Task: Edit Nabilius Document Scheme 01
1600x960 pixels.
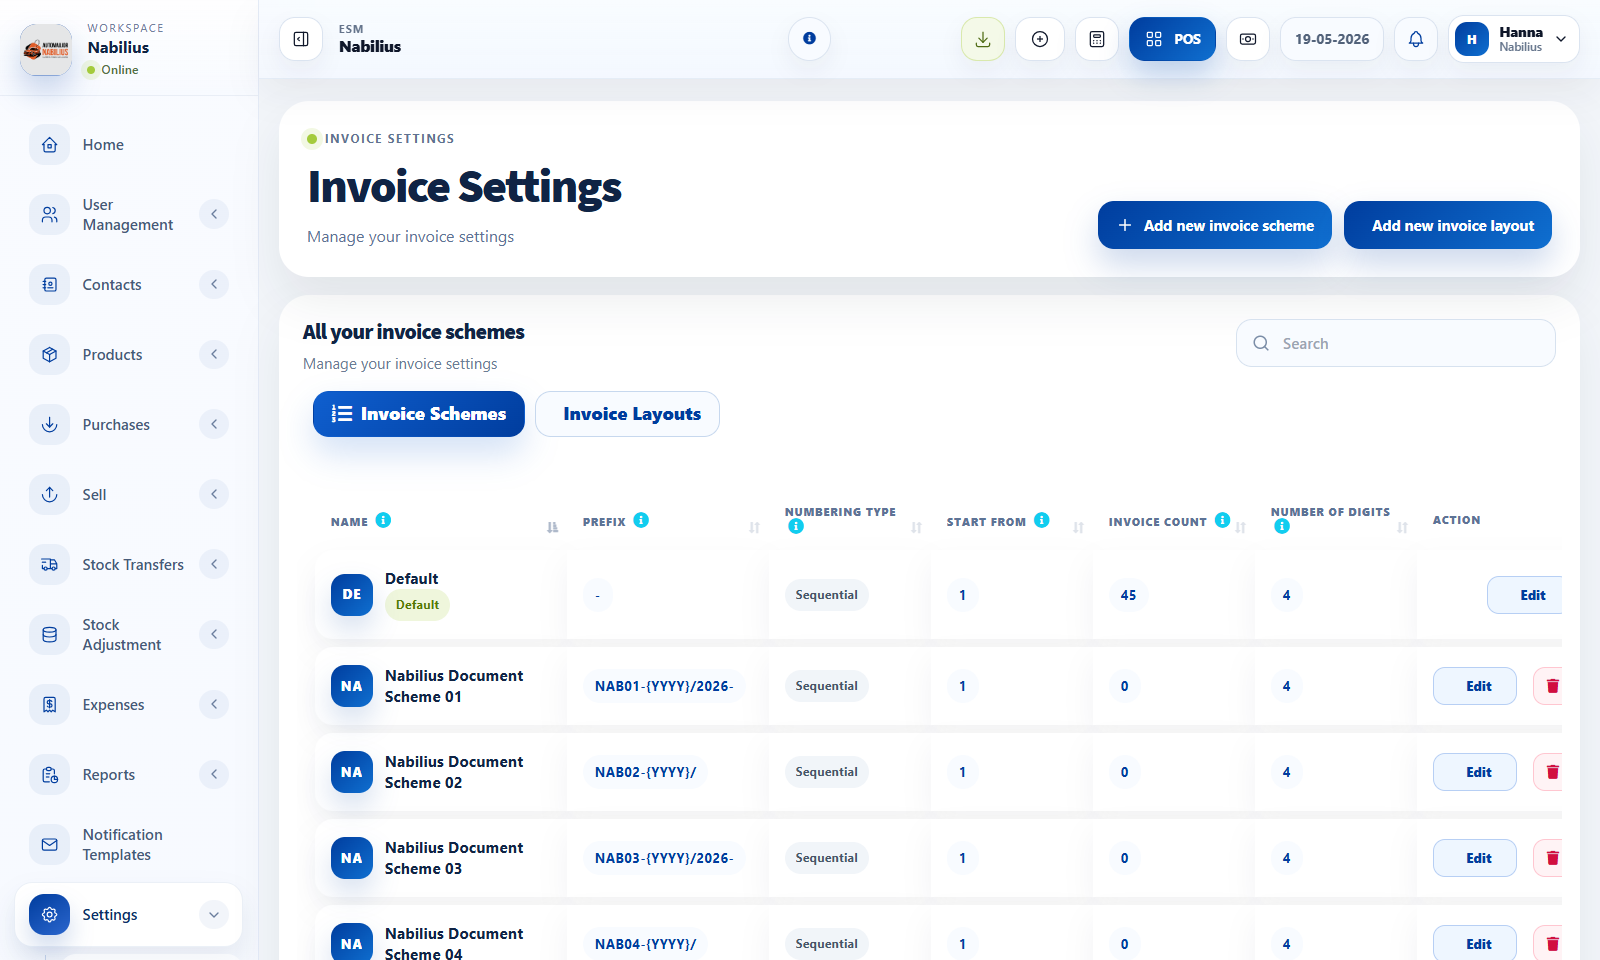Action: (1475, 686)
